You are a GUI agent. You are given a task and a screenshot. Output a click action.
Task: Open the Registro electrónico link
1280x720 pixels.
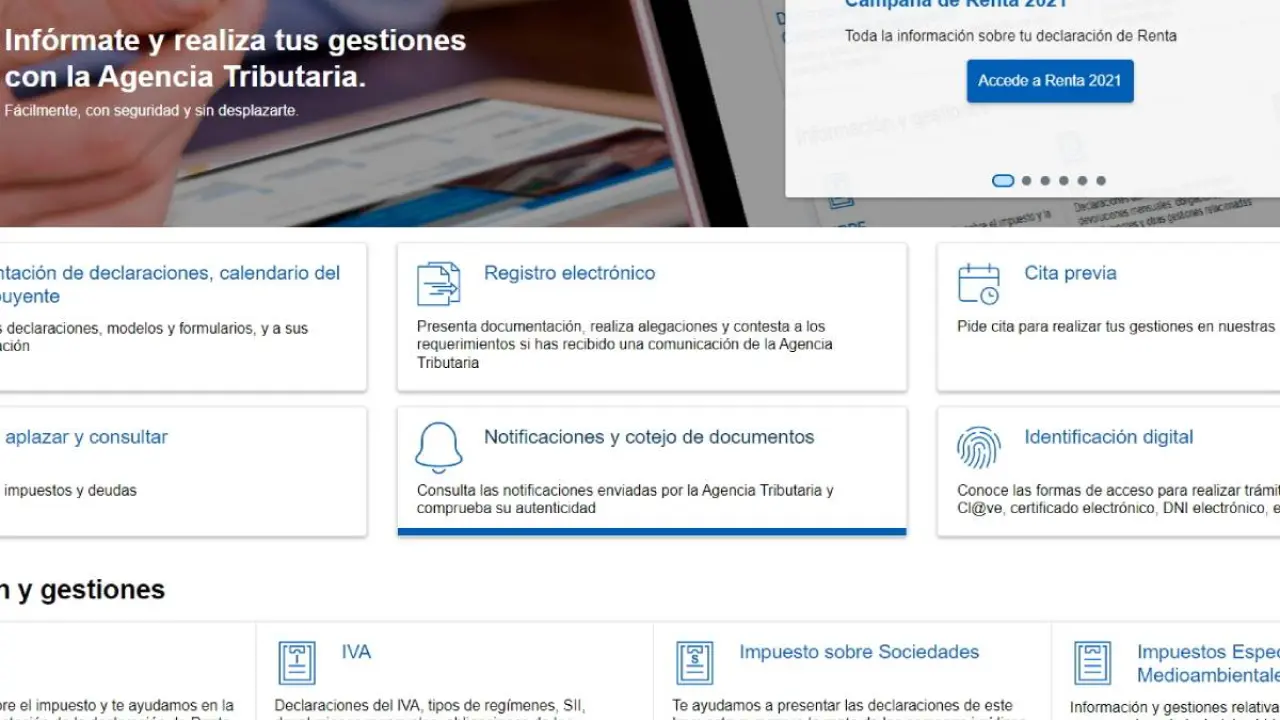(569, 273)
